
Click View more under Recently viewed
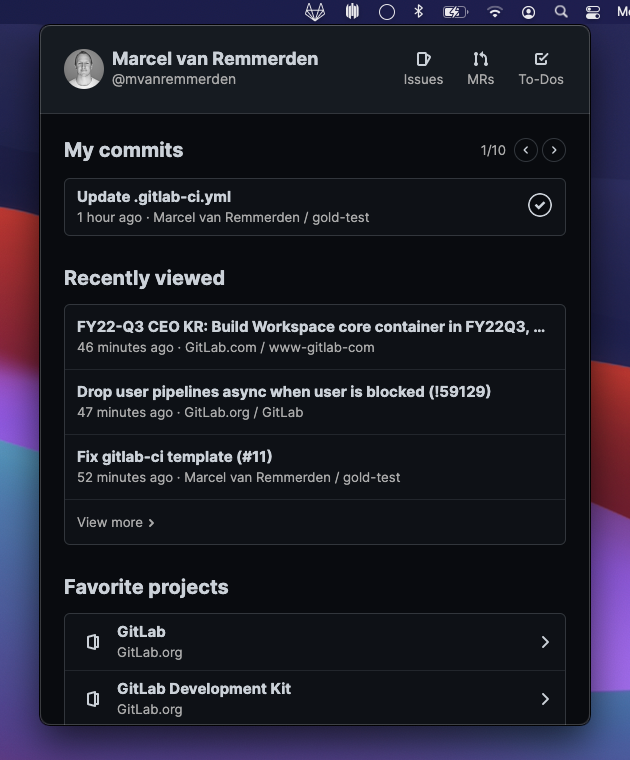116,522
